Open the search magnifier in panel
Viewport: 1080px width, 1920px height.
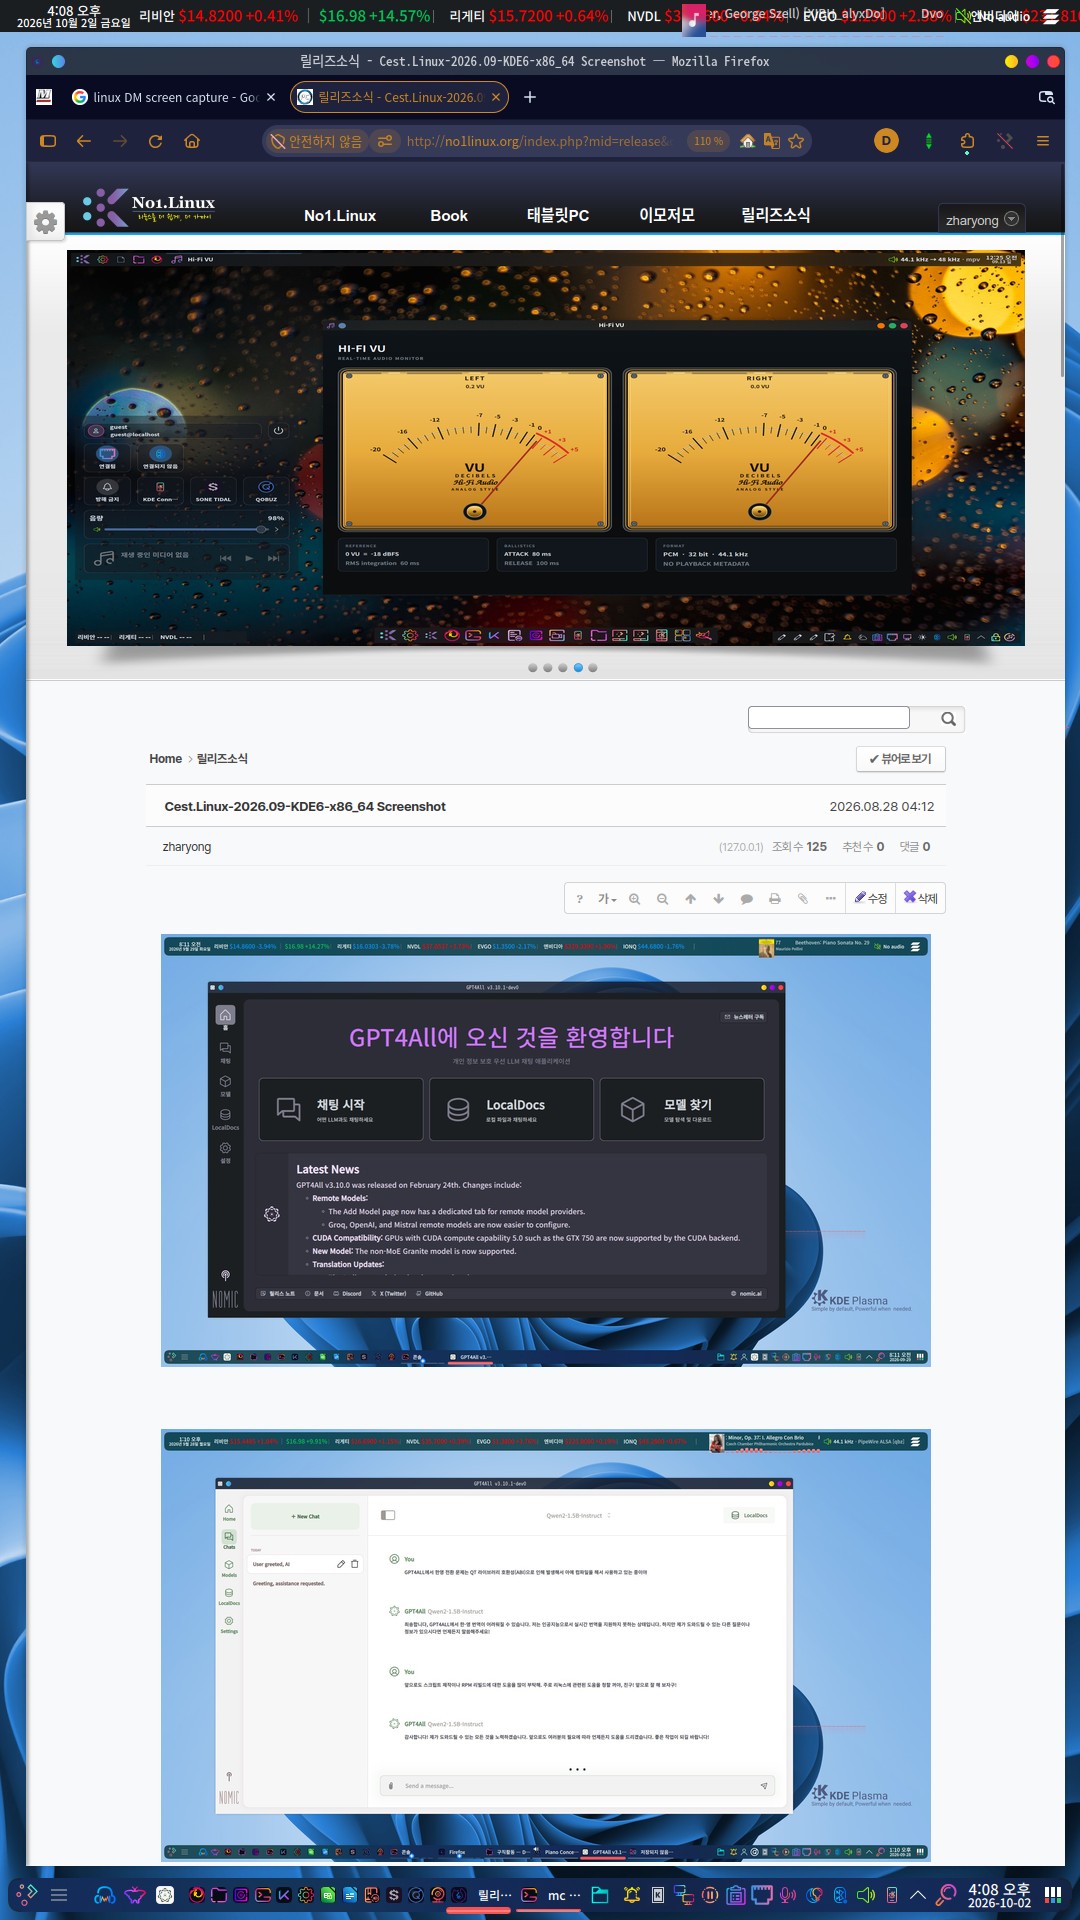945,1894
